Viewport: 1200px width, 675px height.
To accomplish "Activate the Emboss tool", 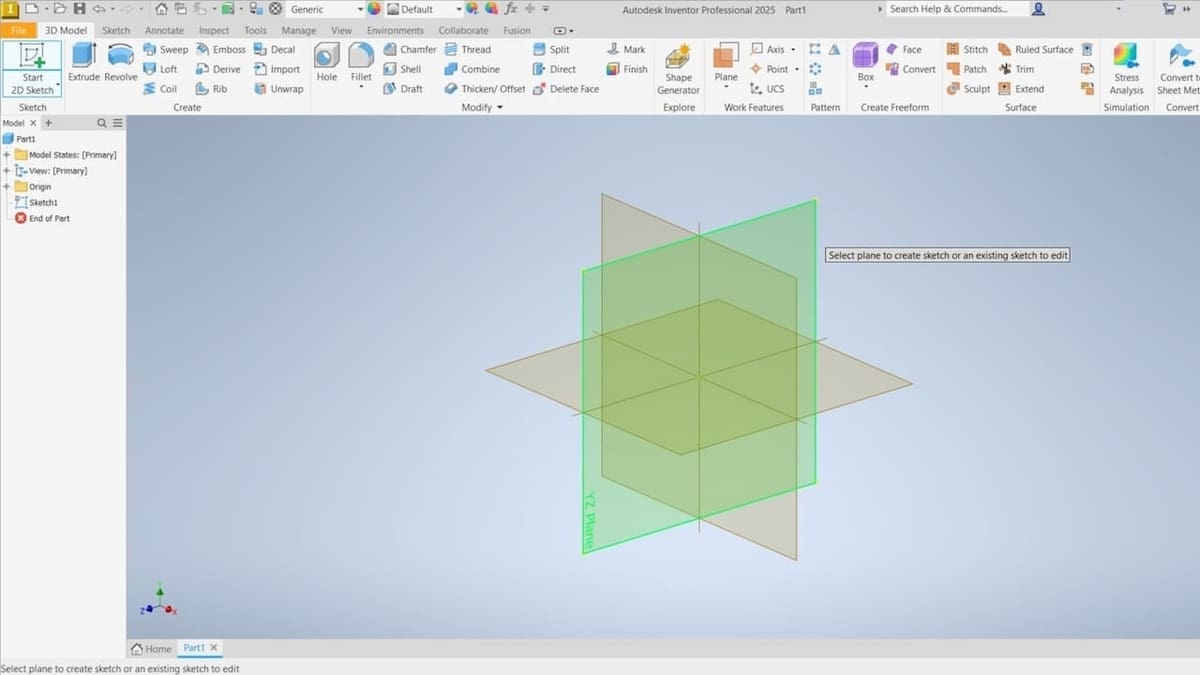I will point(220,49).
